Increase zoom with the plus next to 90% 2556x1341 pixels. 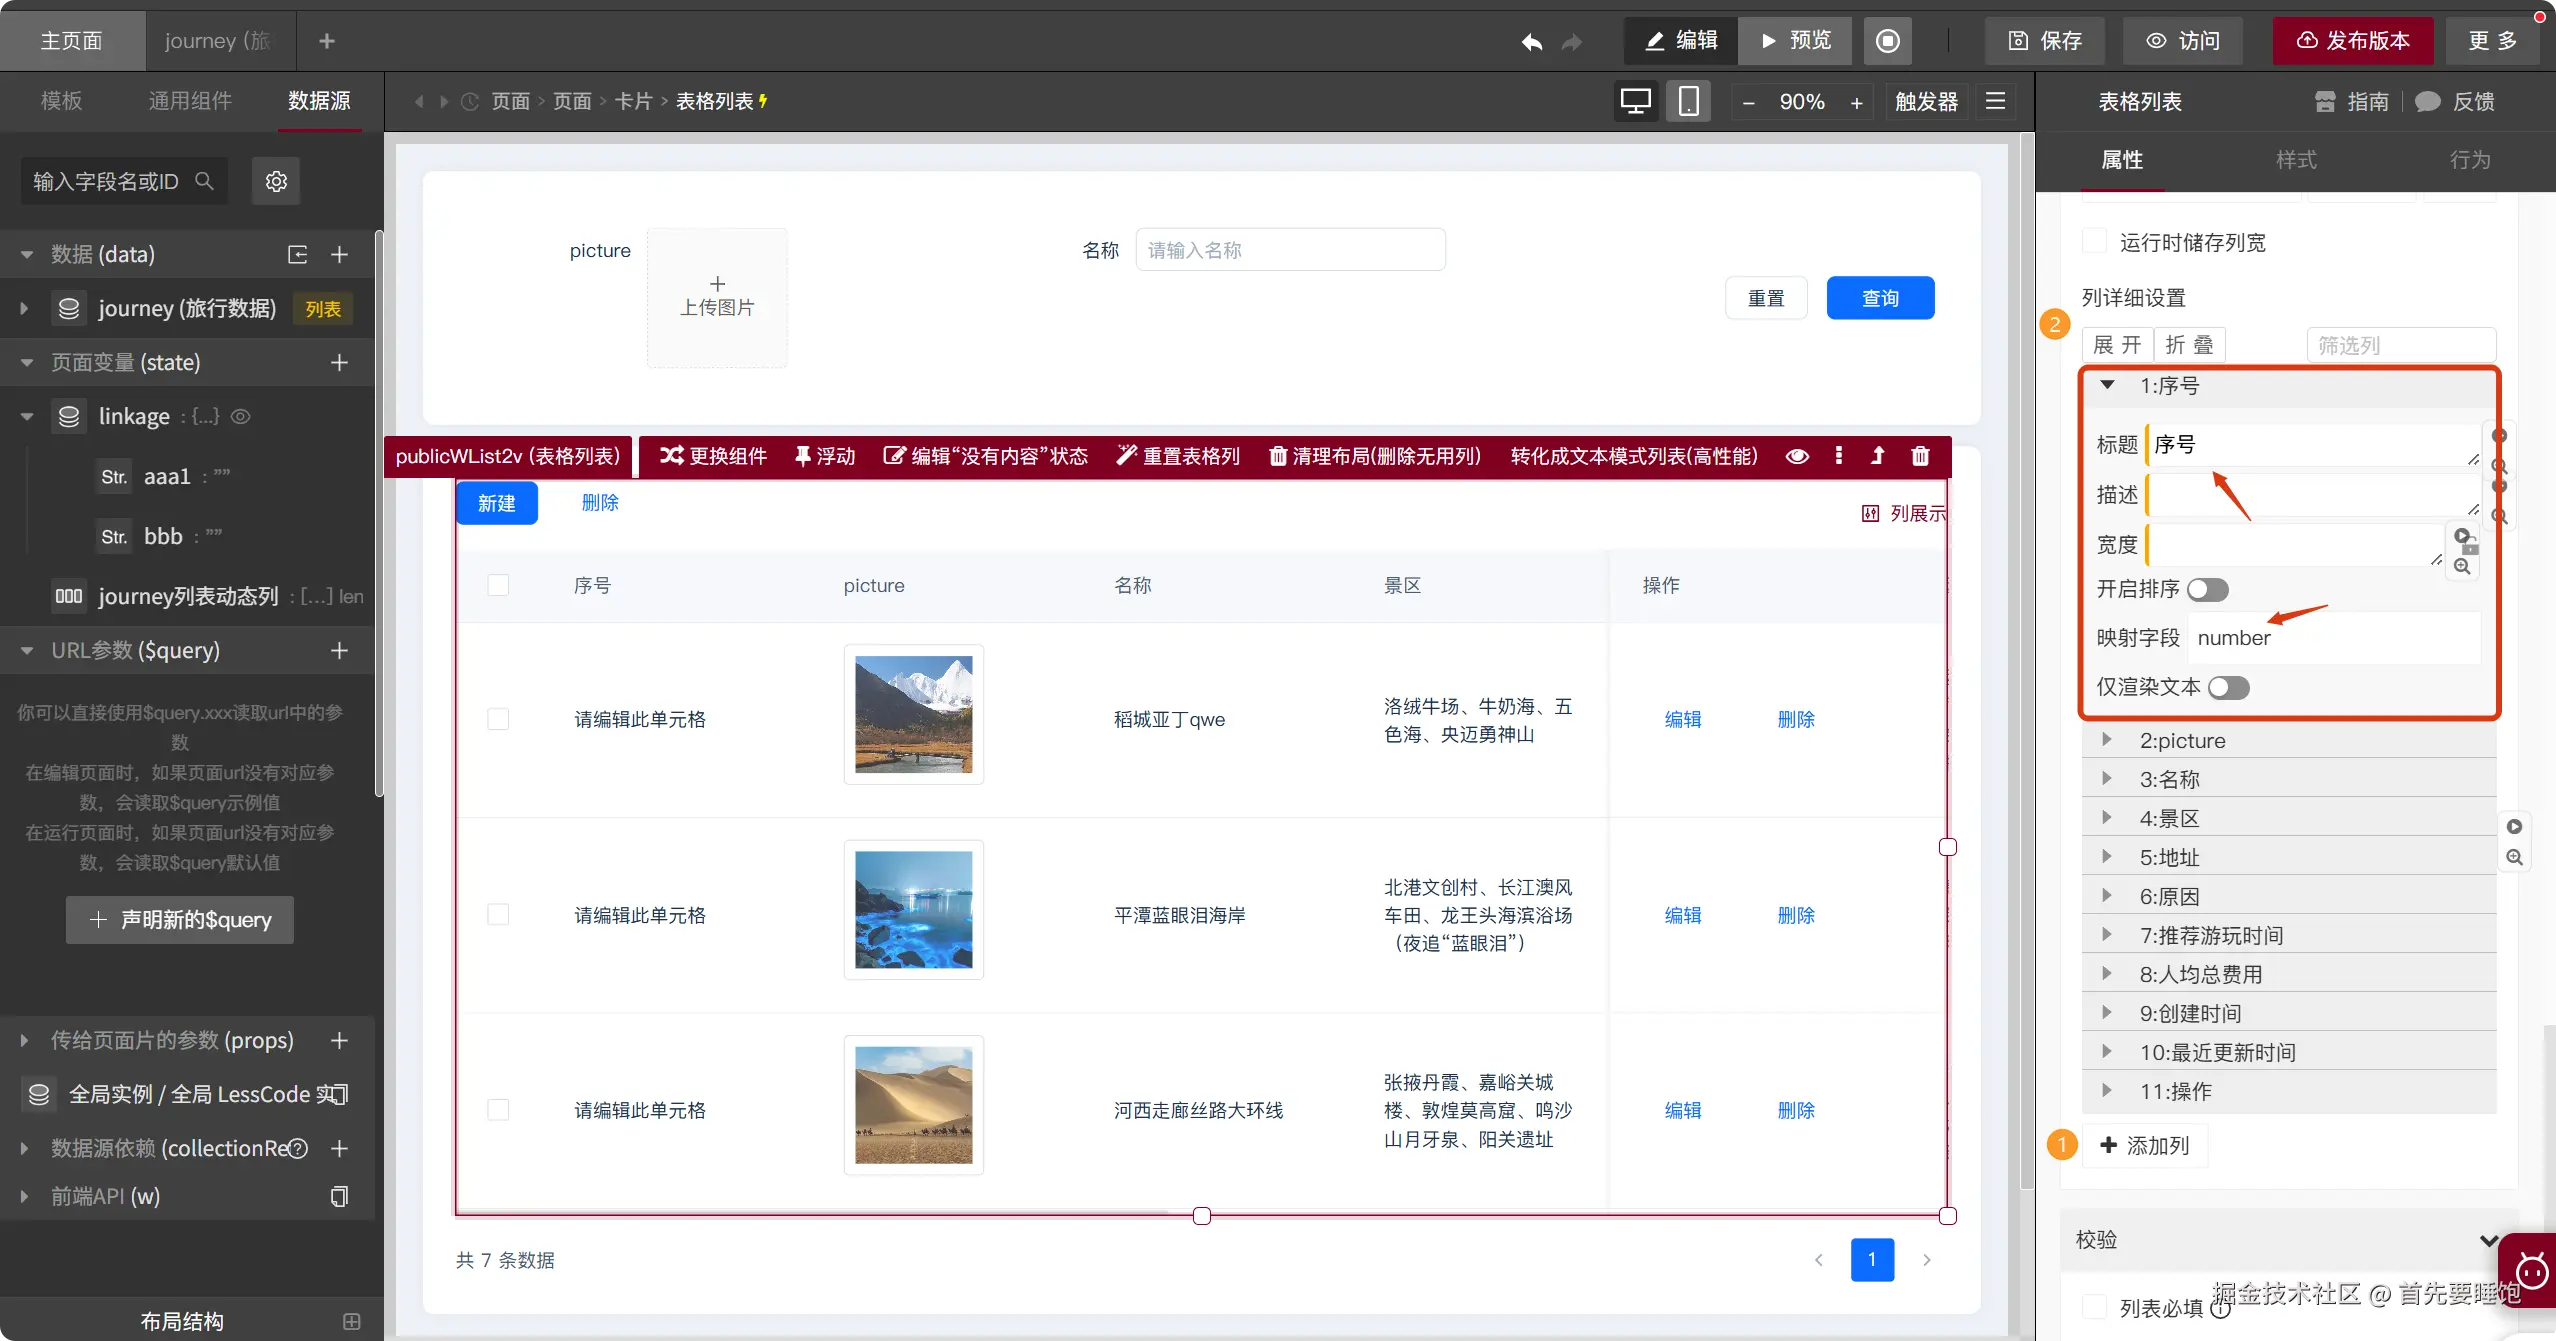1857,102
